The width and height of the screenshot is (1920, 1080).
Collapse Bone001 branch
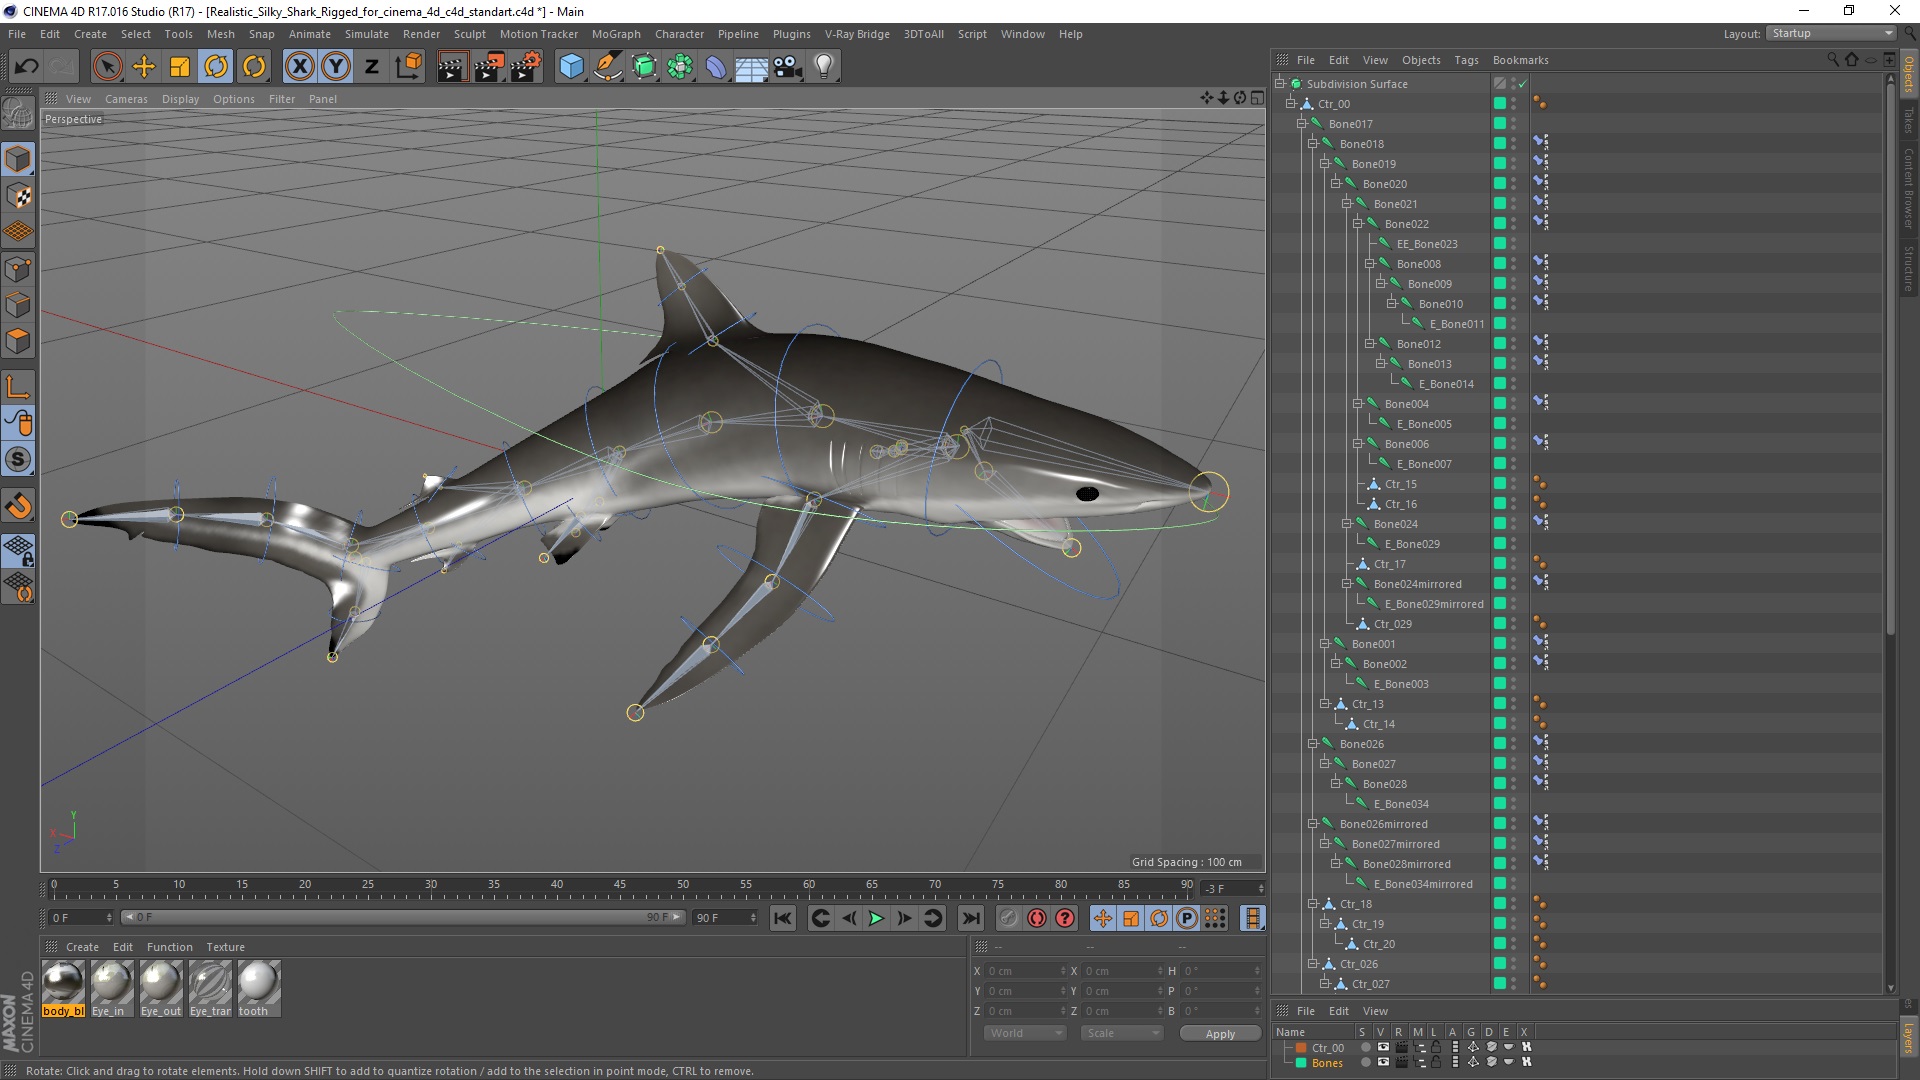click(1324, 643)
